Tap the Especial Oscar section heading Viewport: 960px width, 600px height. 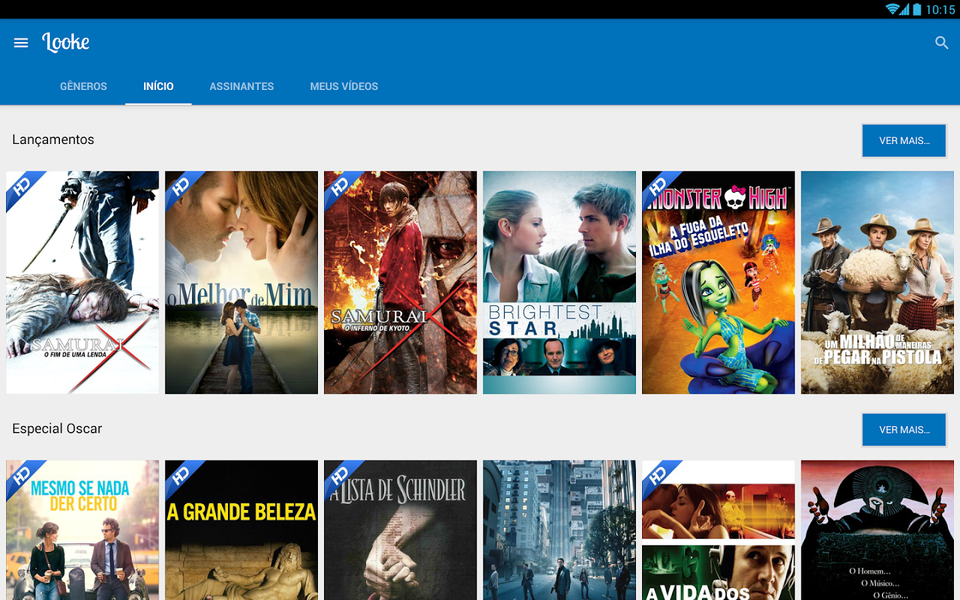point(57,429)
